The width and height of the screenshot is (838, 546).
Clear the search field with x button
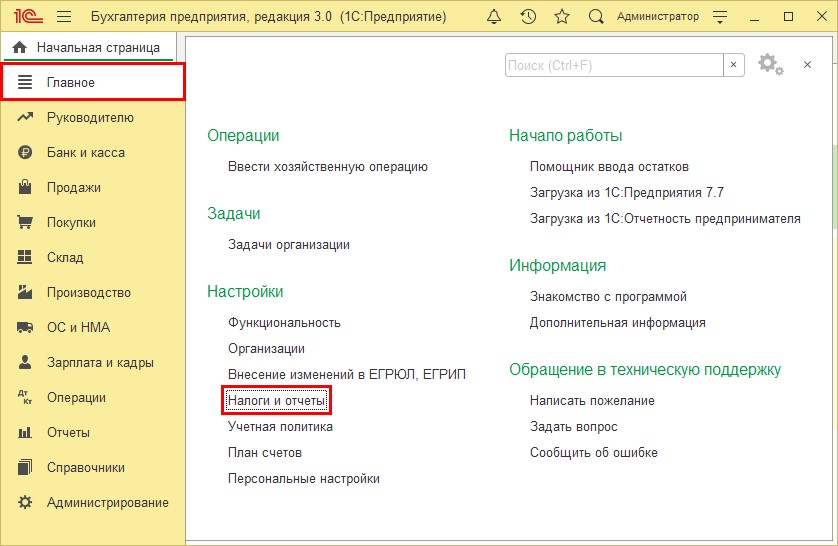click(x=734, y=65)
